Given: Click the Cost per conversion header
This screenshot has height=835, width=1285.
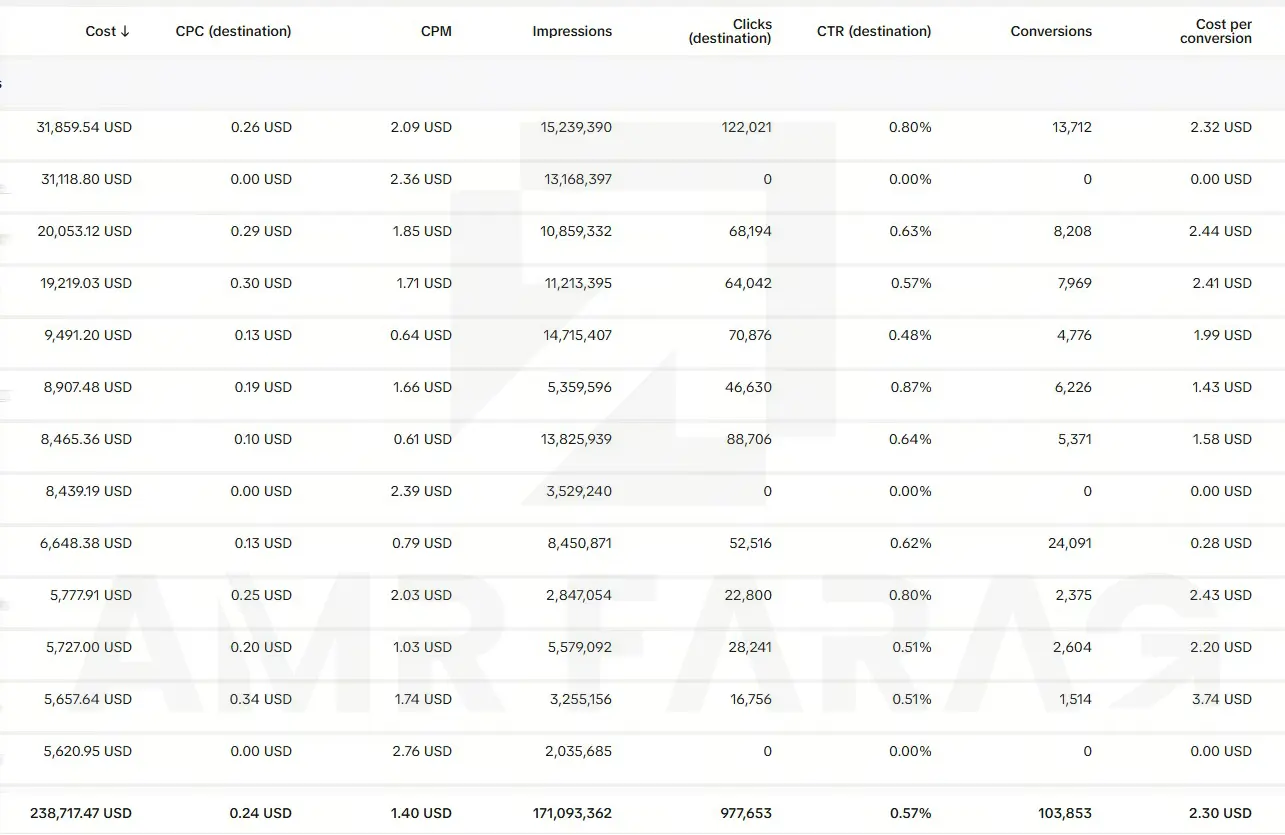Looking at the screenshot, I should (1216, 31).
